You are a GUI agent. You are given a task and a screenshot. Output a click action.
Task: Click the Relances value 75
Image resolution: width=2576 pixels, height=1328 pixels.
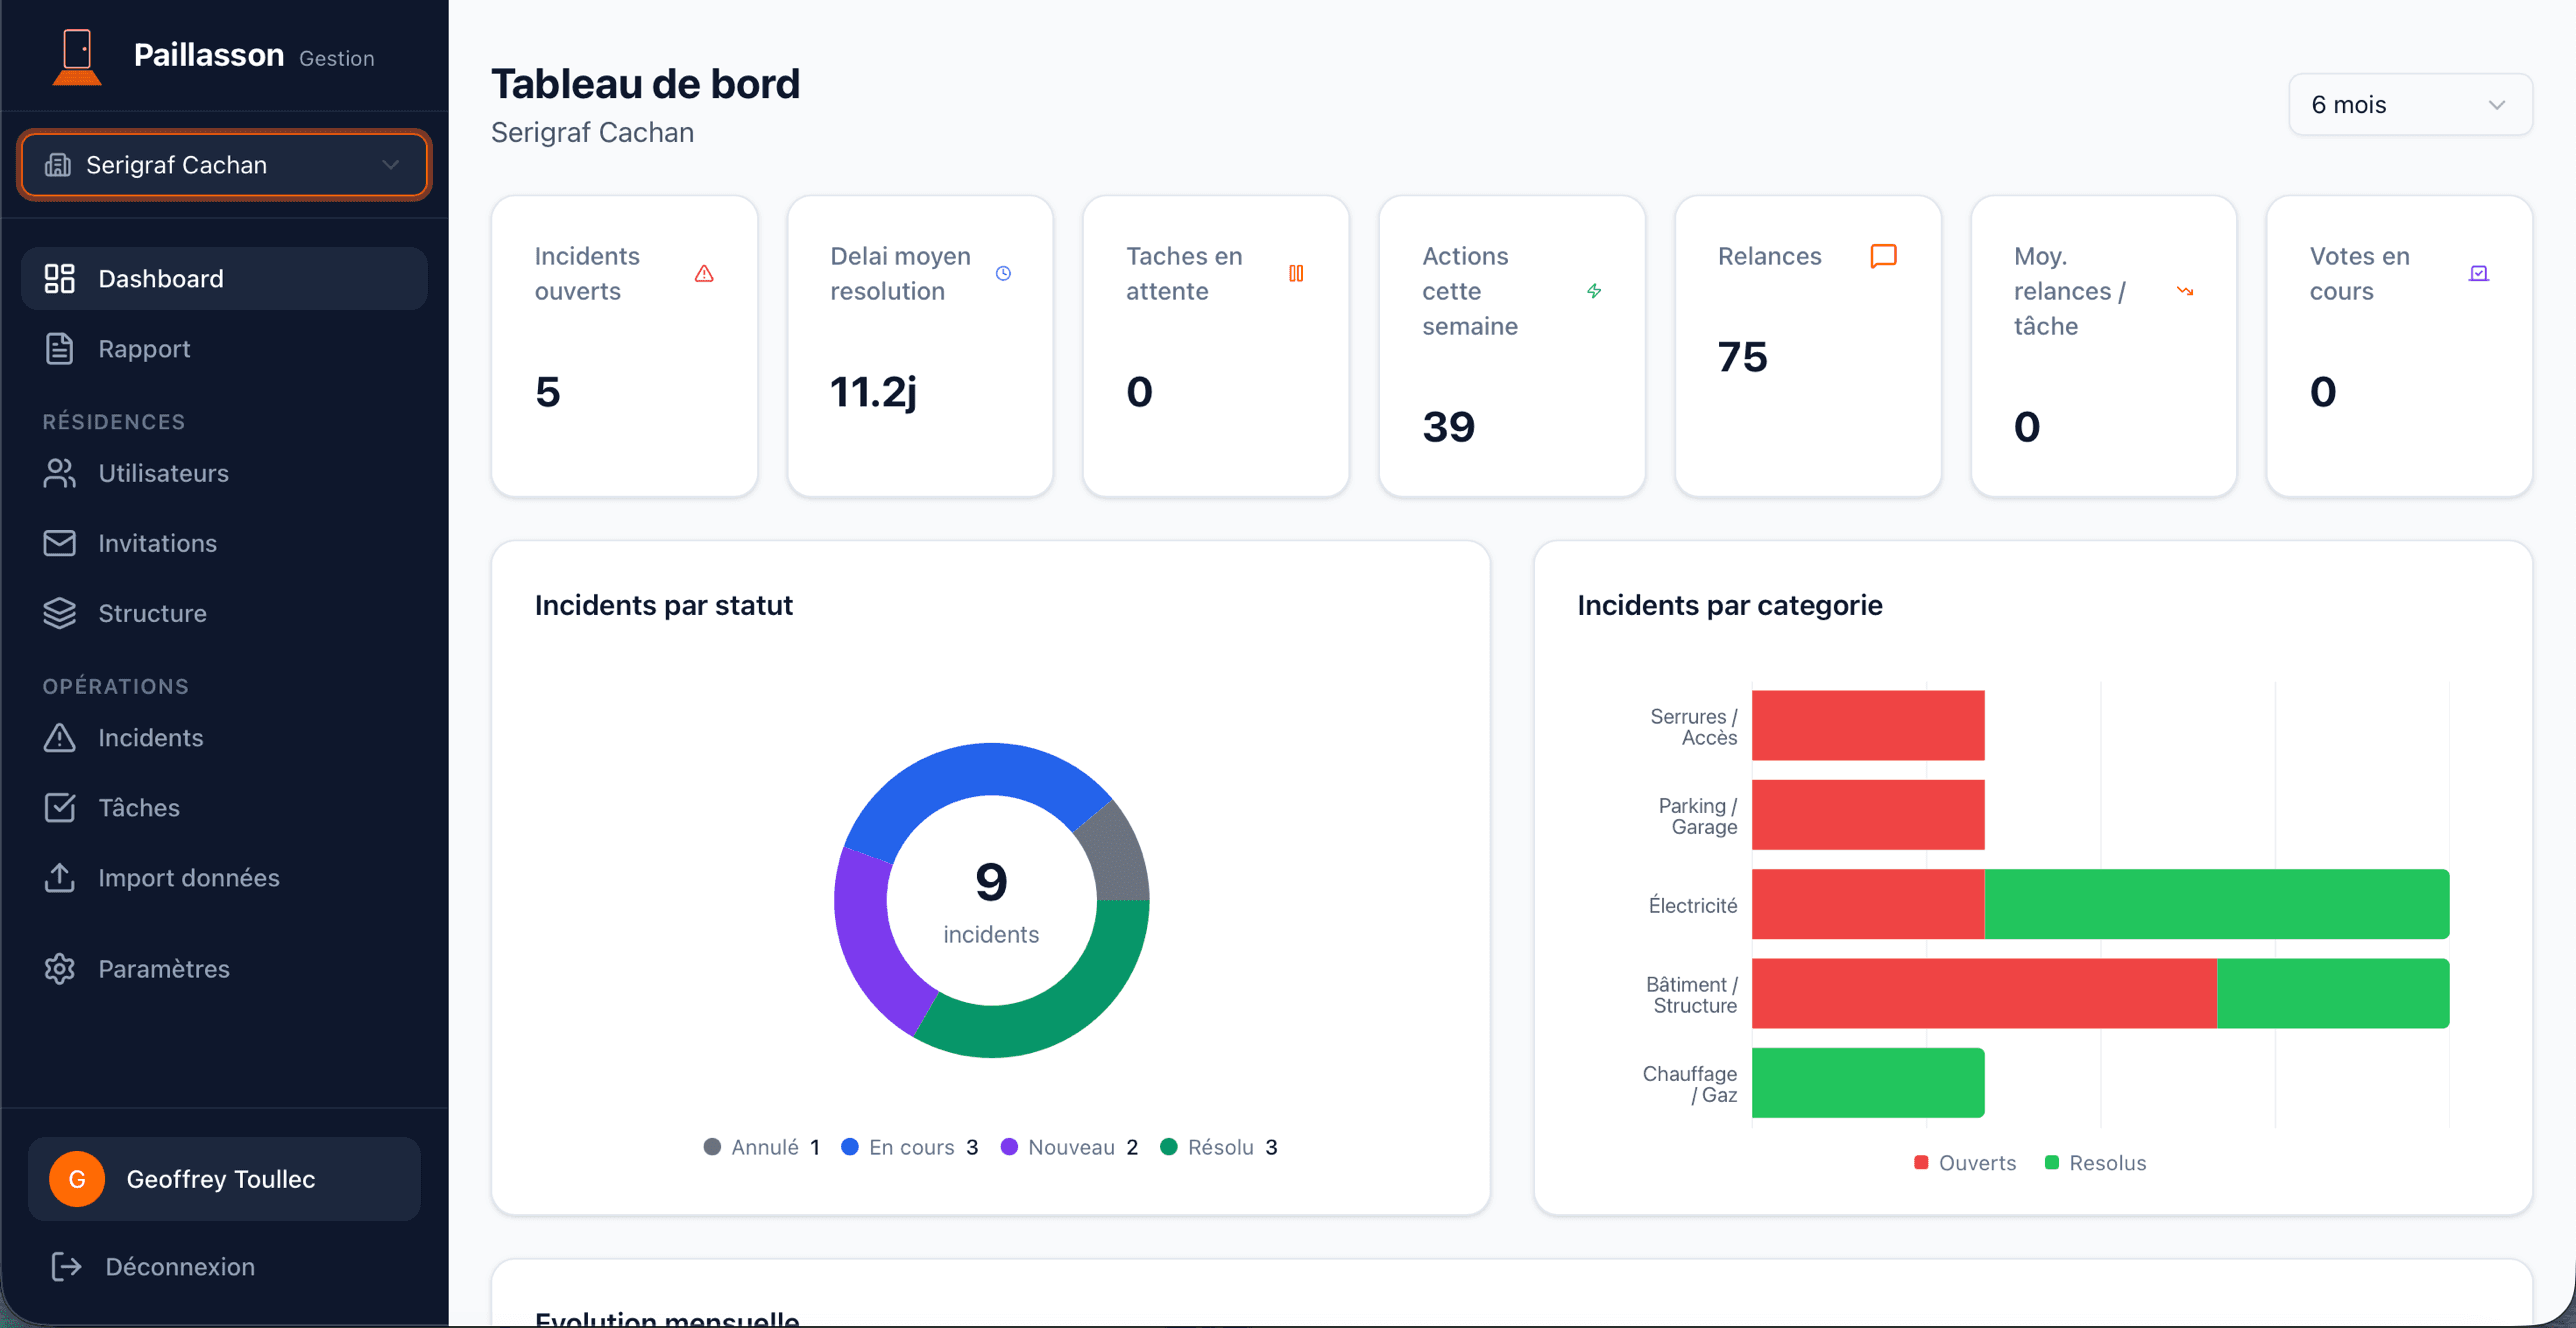[1742, 357]
